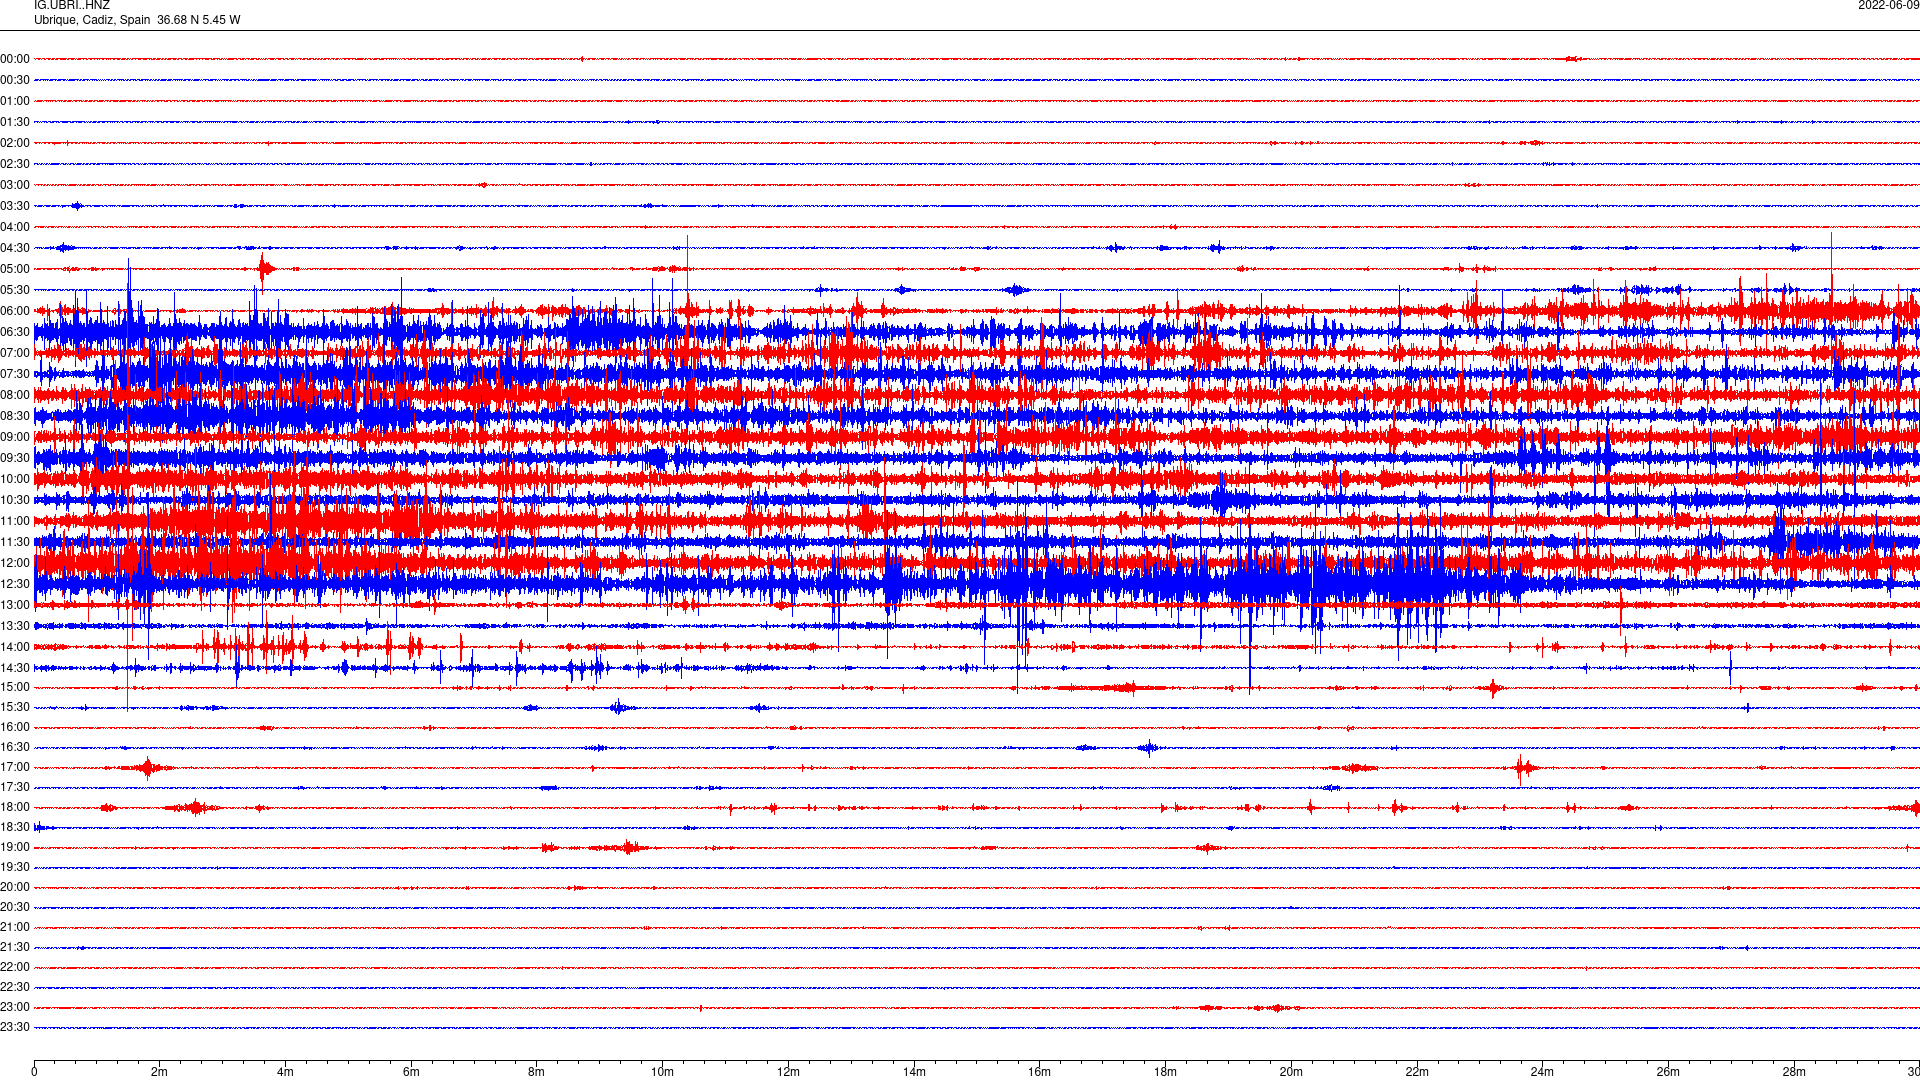Click the 28m tick on time axis
The image size is (1920, 1080).
[1794, 1072]
